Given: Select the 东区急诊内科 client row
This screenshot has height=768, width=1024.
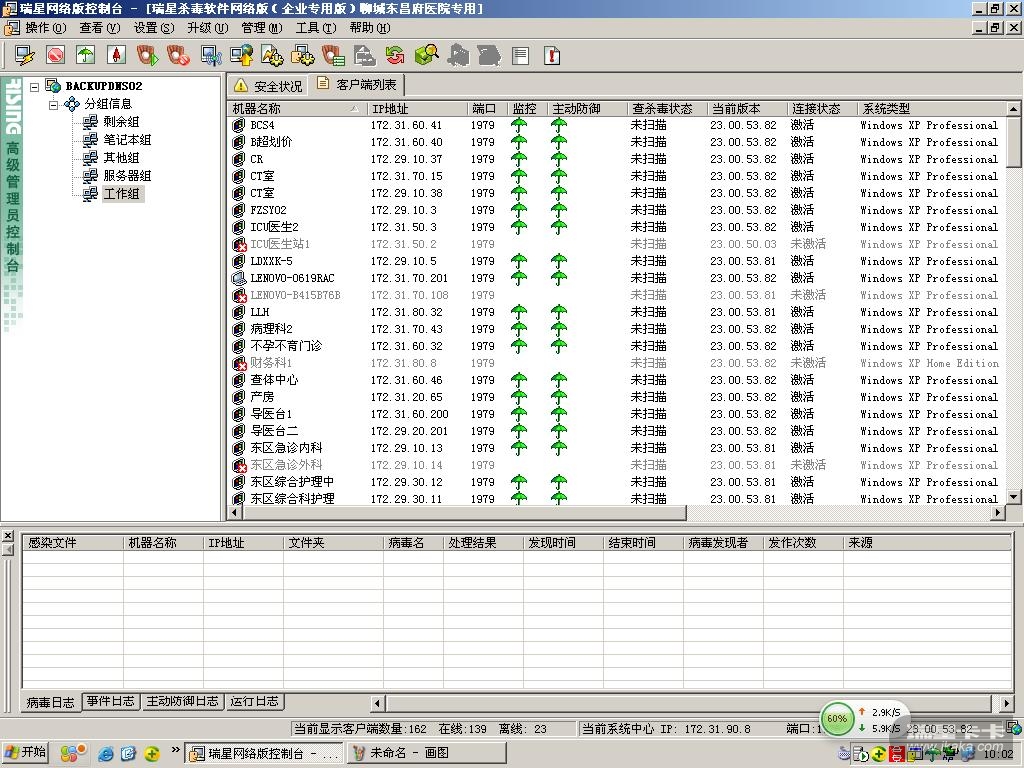Looking at the screenshot, I should [x=616, y=448].
